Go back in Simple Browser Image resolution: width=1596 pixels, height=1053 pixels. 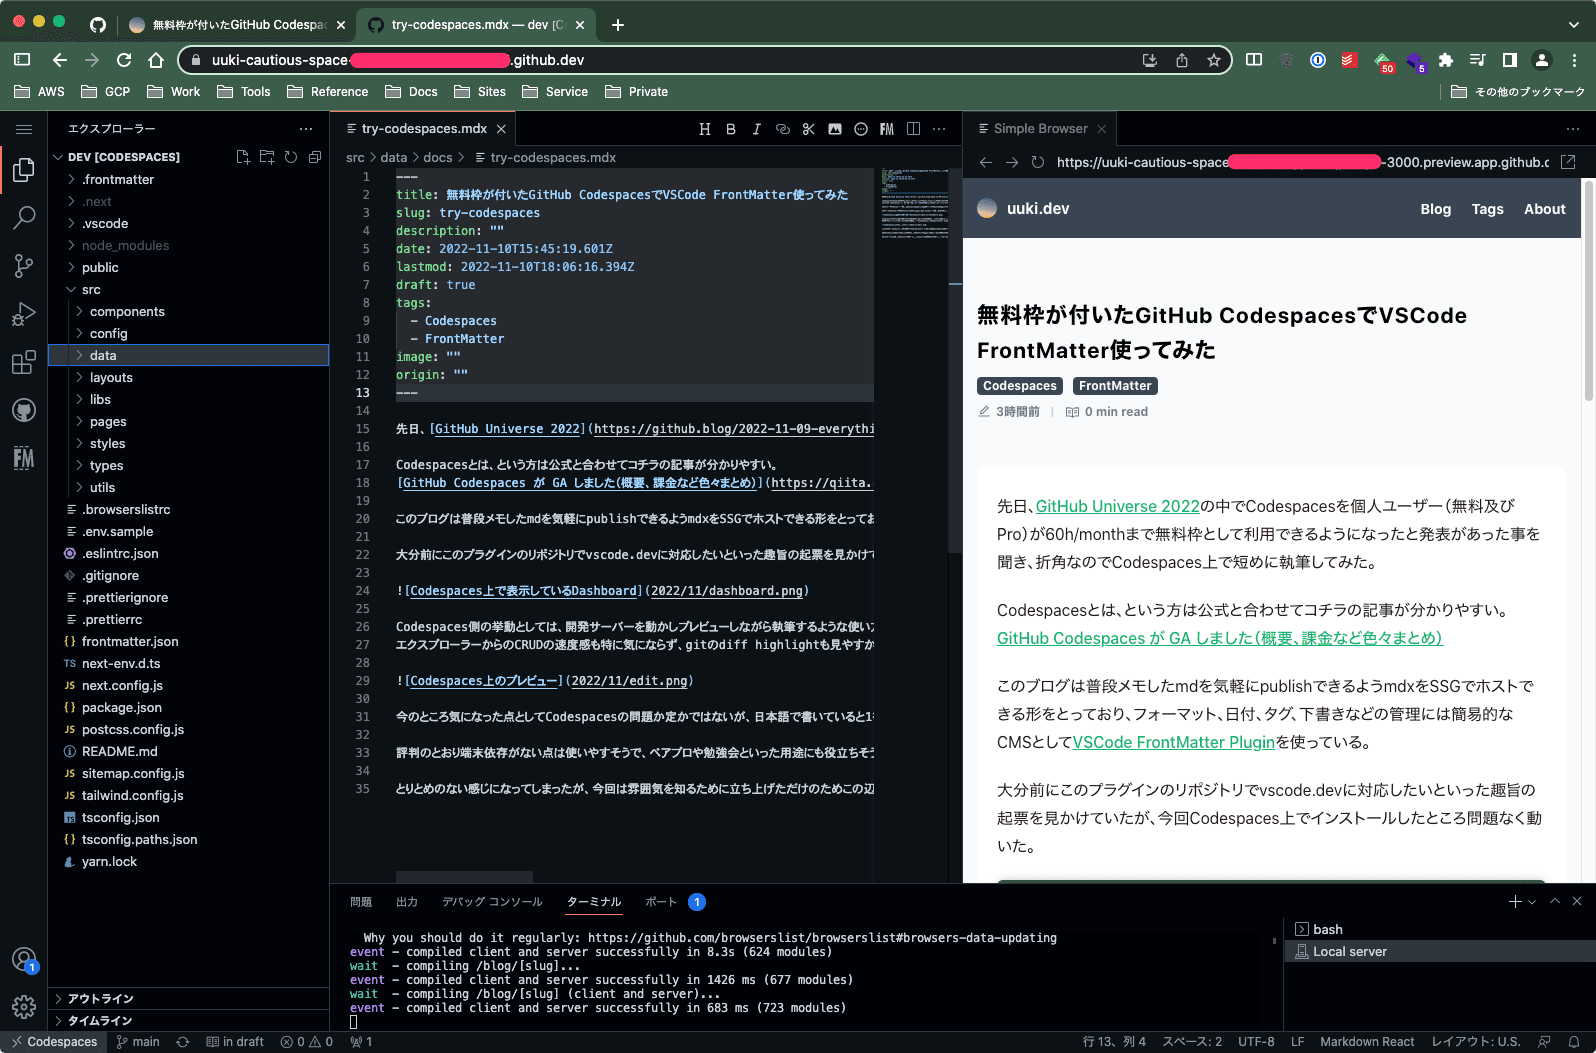(986, 162)
